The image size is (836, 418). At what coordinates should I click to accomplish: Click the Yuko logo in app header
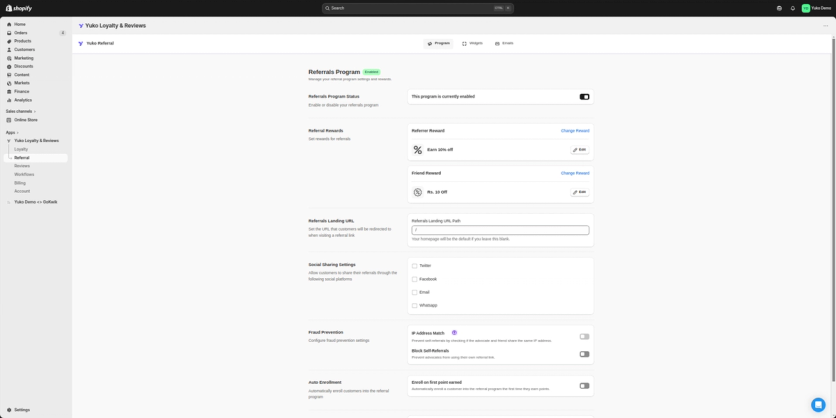click(x=81, y=26)
